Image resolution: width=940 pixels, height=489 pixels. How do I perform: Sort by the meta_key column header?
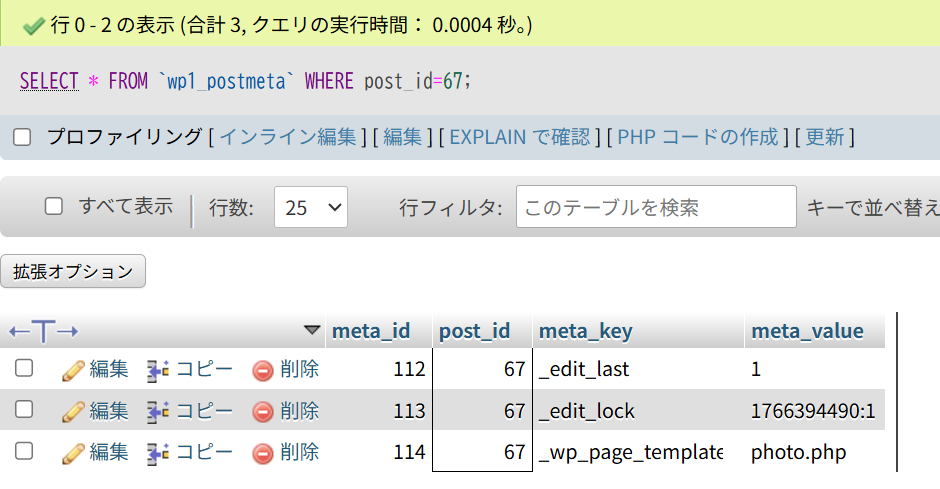tap(586, 331)
